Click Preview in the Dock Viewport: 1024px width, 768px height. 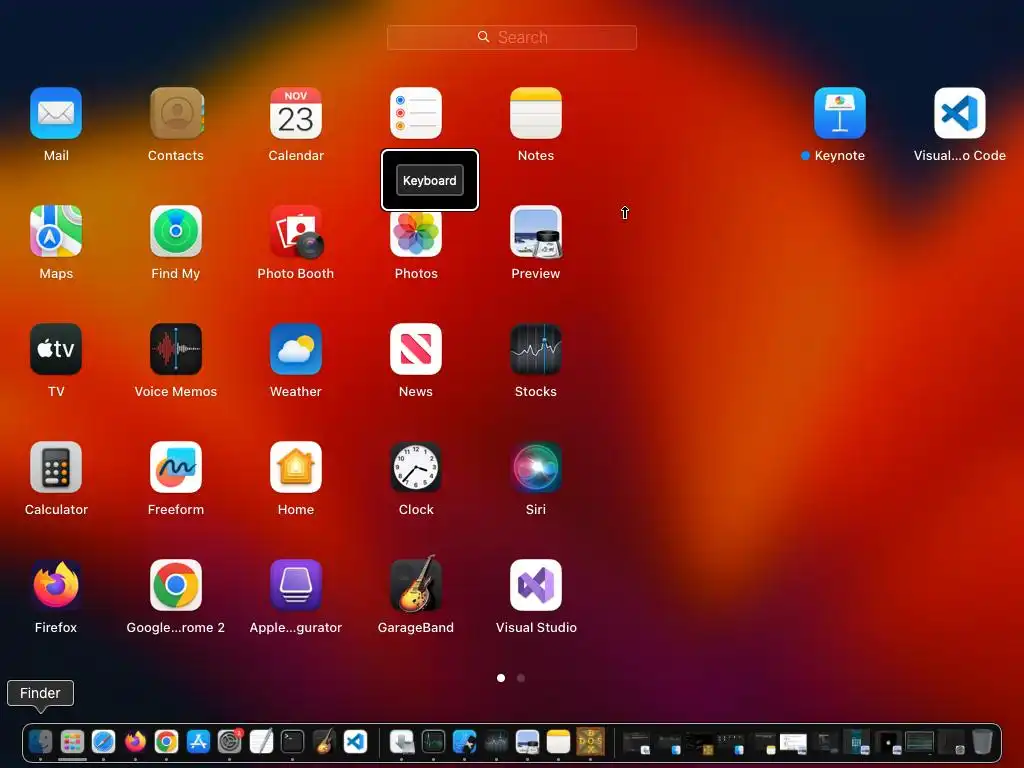click(527, 742)
